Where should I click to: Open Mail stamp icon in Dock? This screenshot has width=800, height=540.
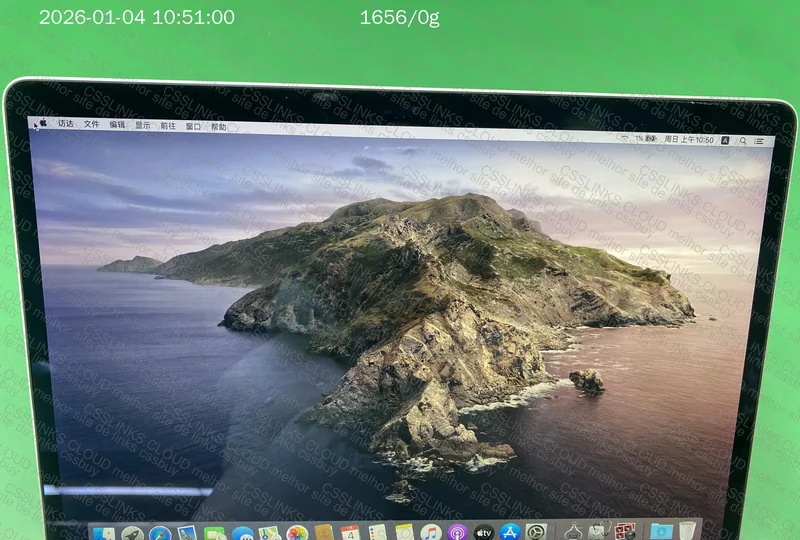pyautogui.click(x=187, y=533)
